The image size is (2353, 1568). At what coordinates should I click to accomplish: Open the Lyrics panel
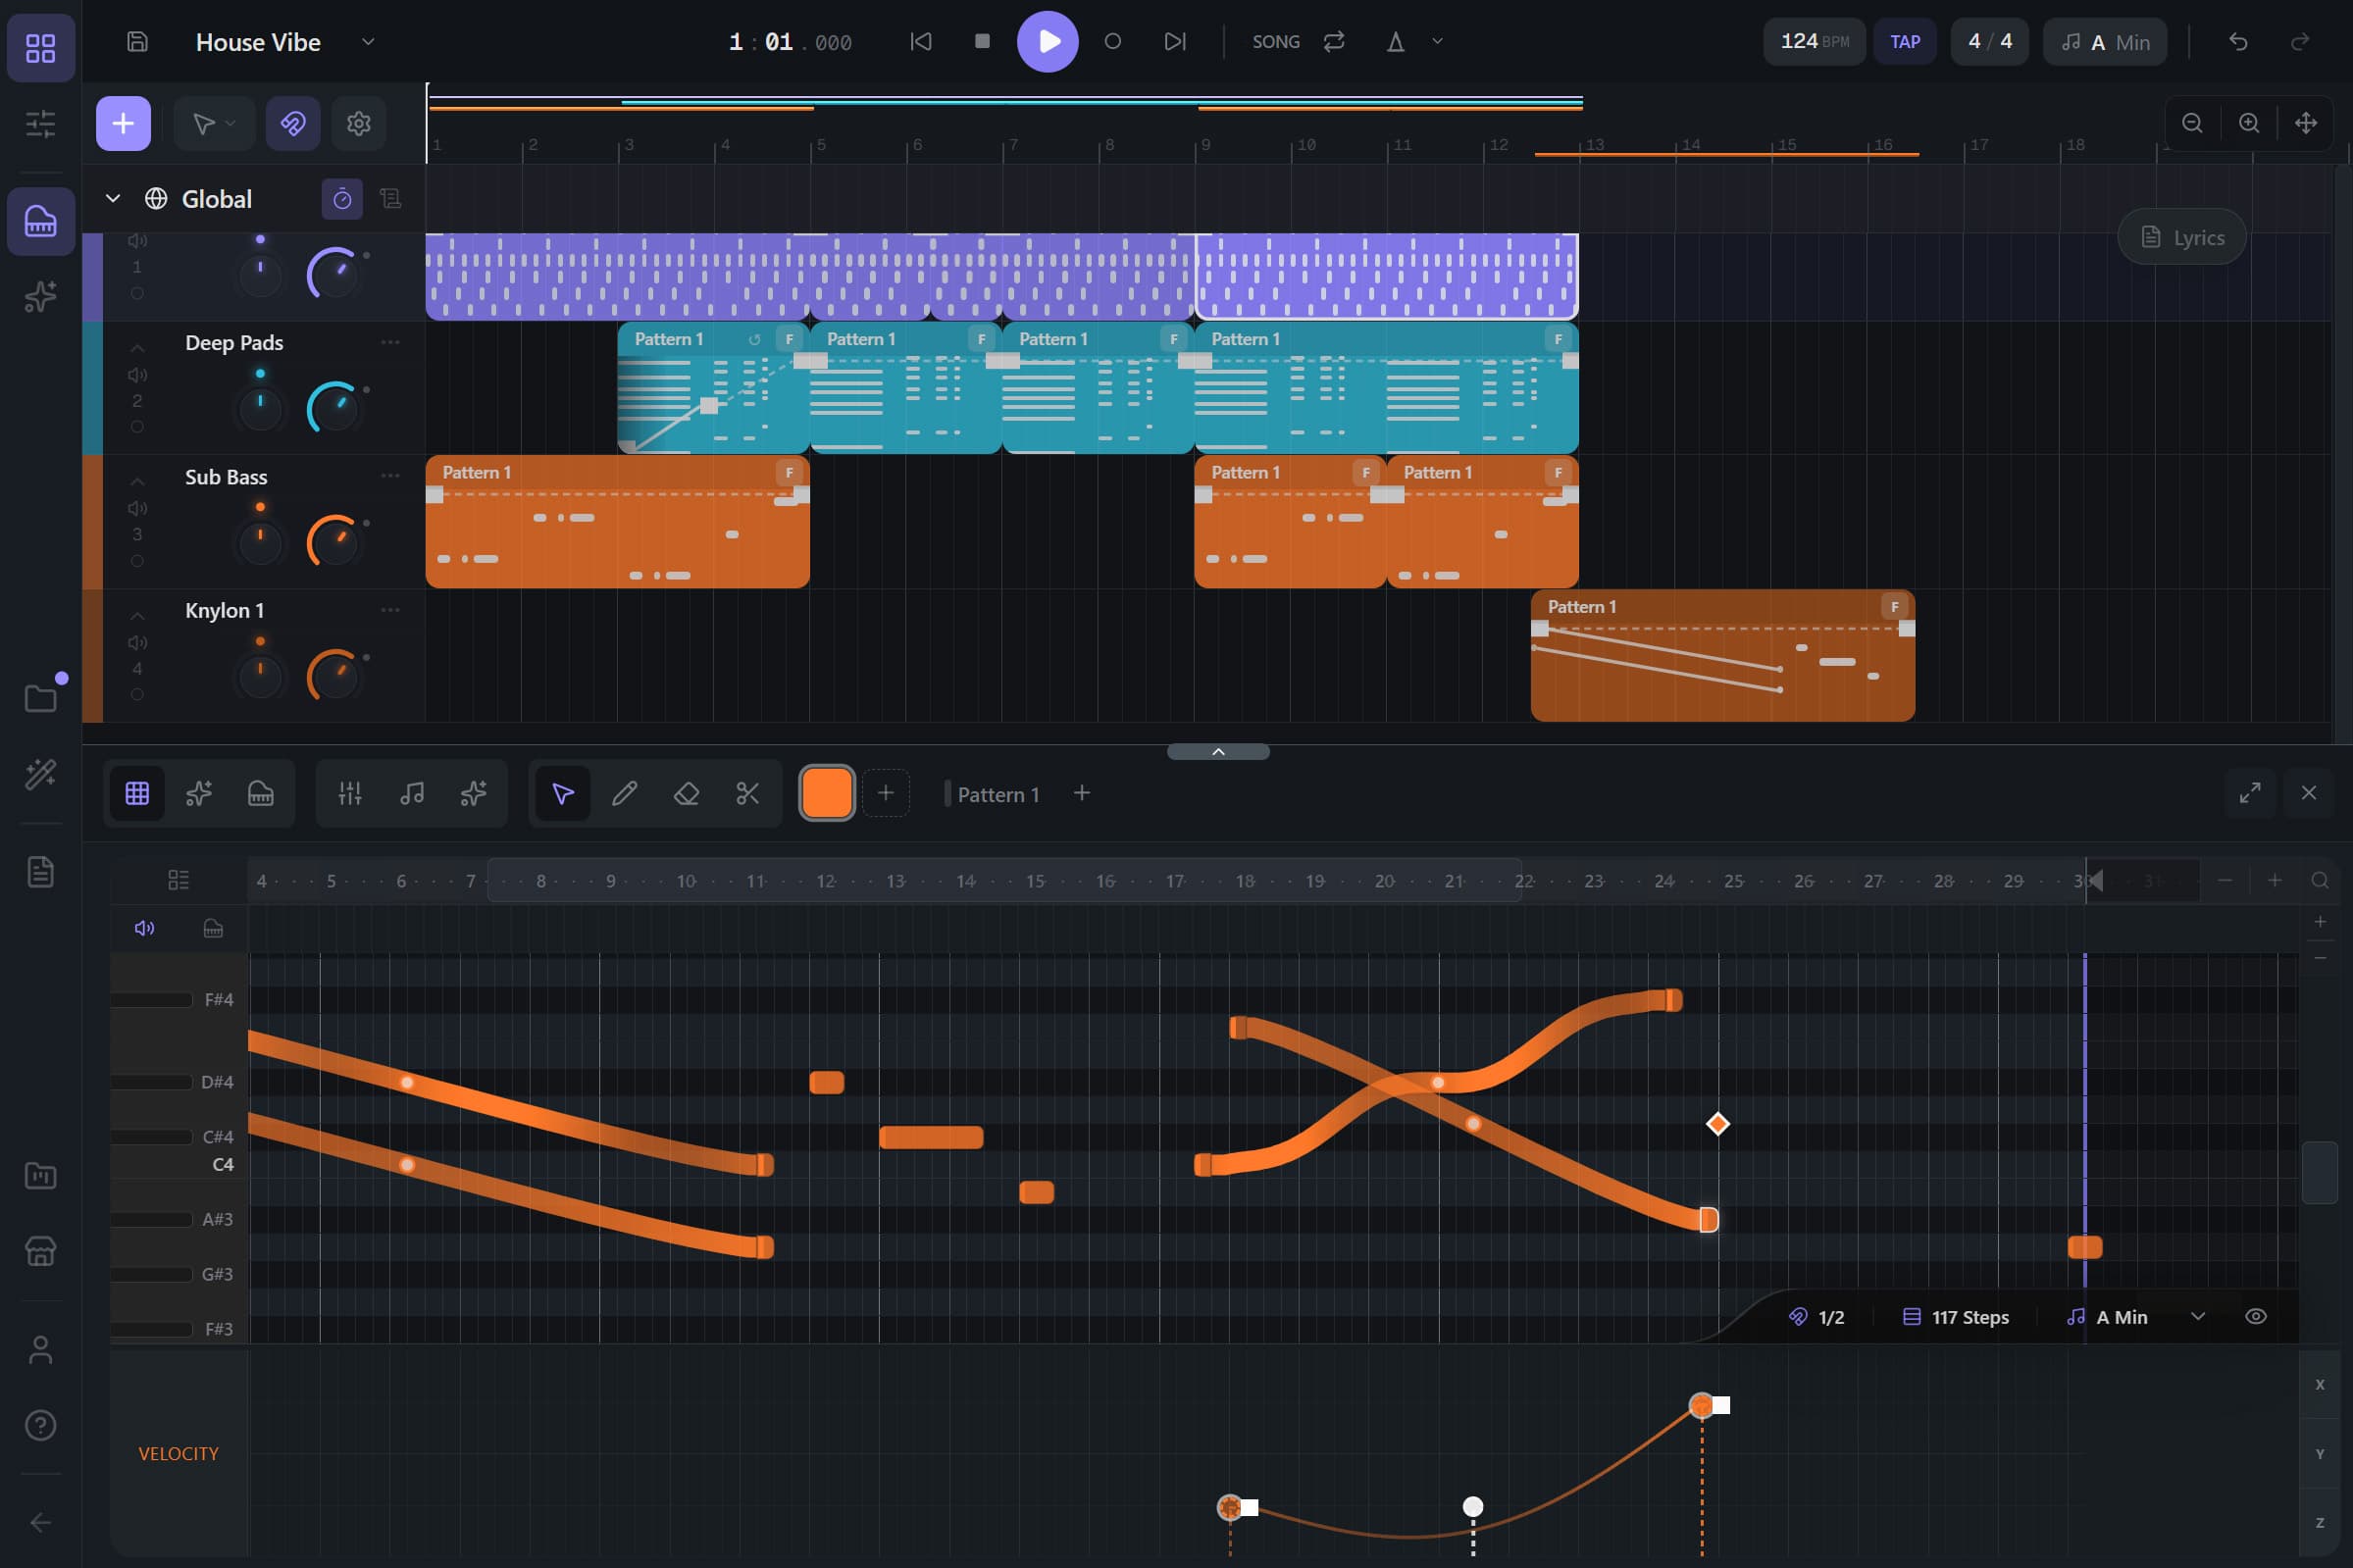tap(2180, 237)
